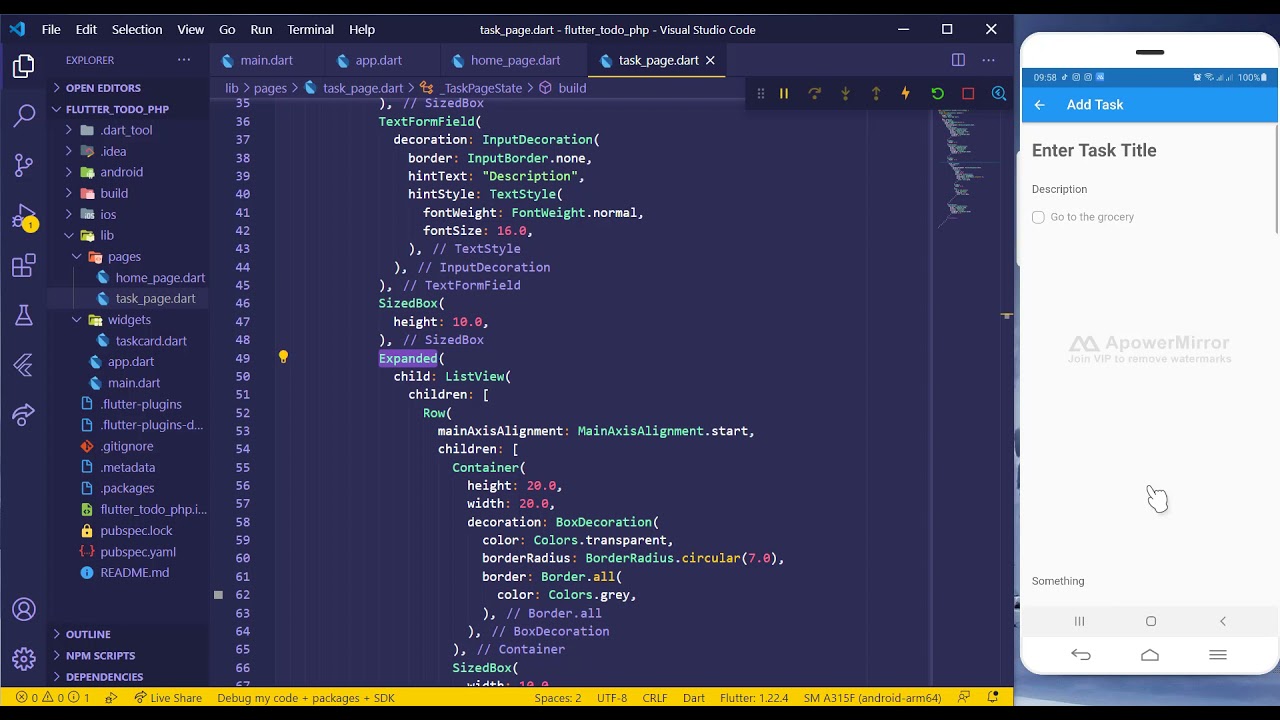Switch to the home_page.dart tab
The height and width of the screenshot is (720, 1280).
(515, 60)
